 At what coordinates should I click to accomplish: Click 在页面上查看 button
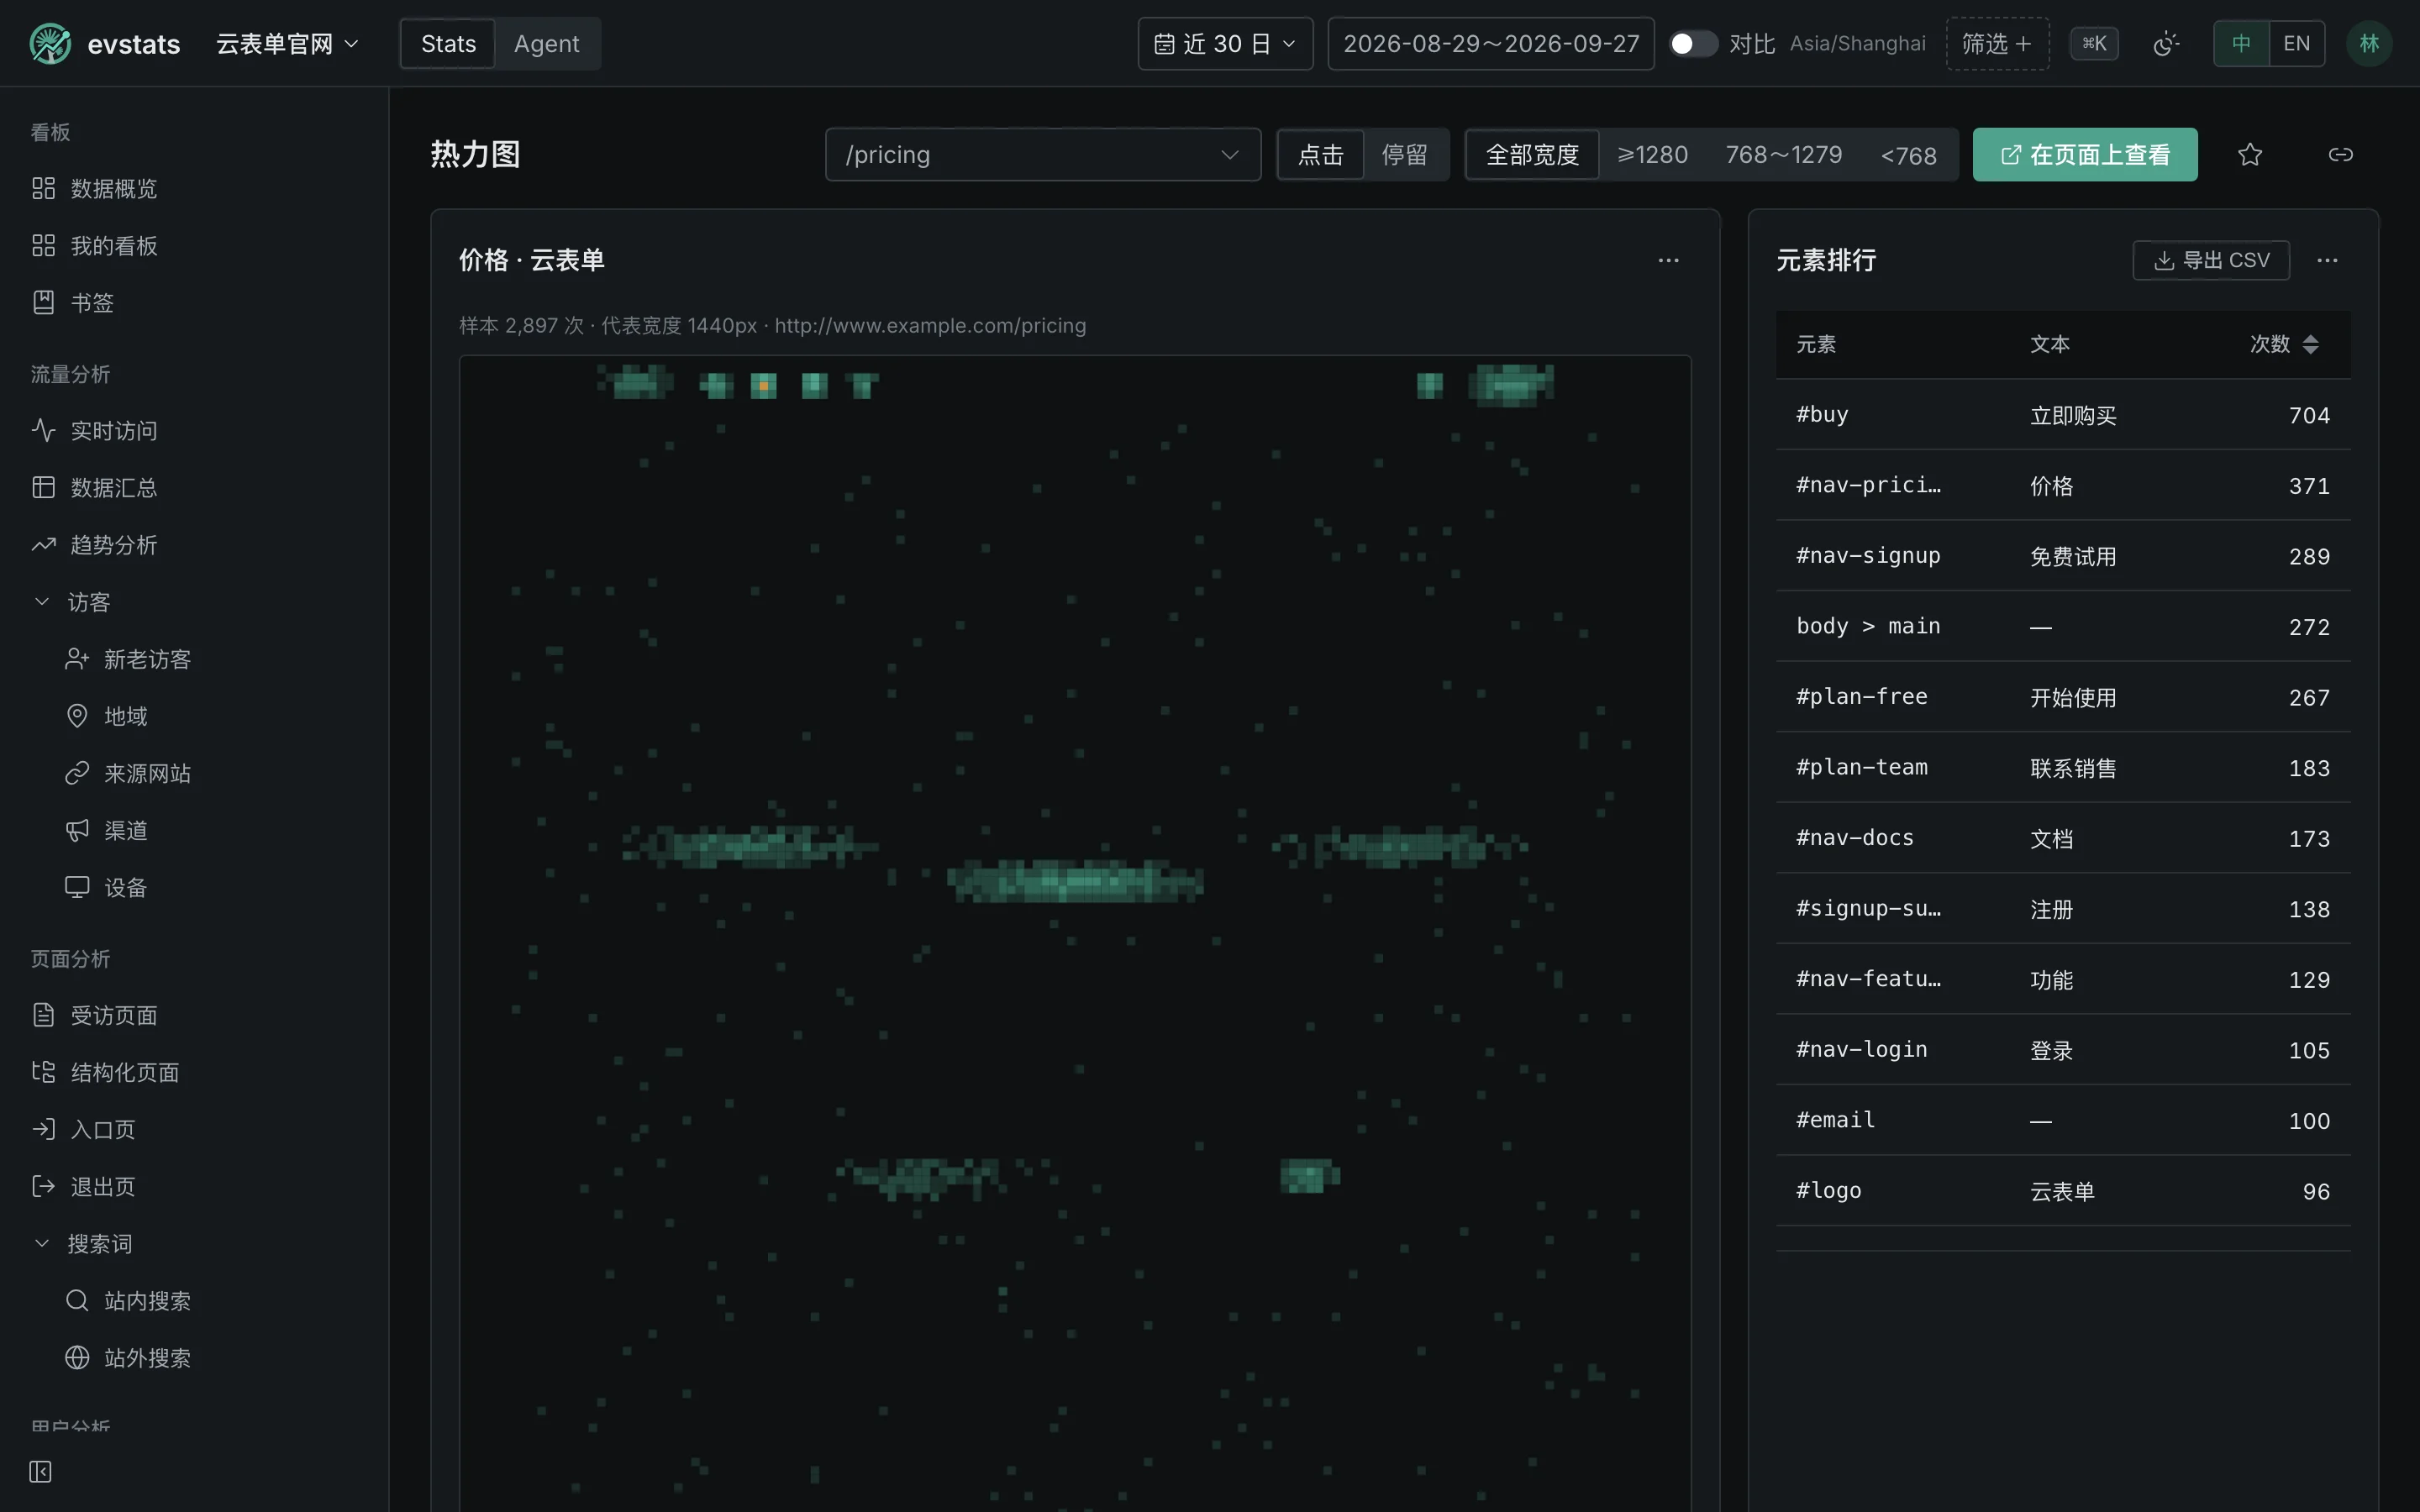point(2085,155)
